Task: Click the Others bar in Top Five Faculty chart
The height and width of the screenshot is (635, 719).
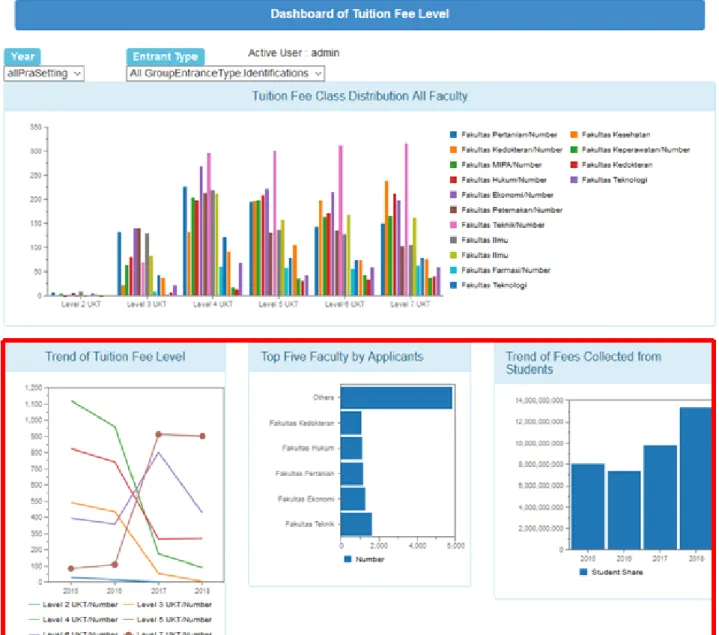Action: coord(397,398)
